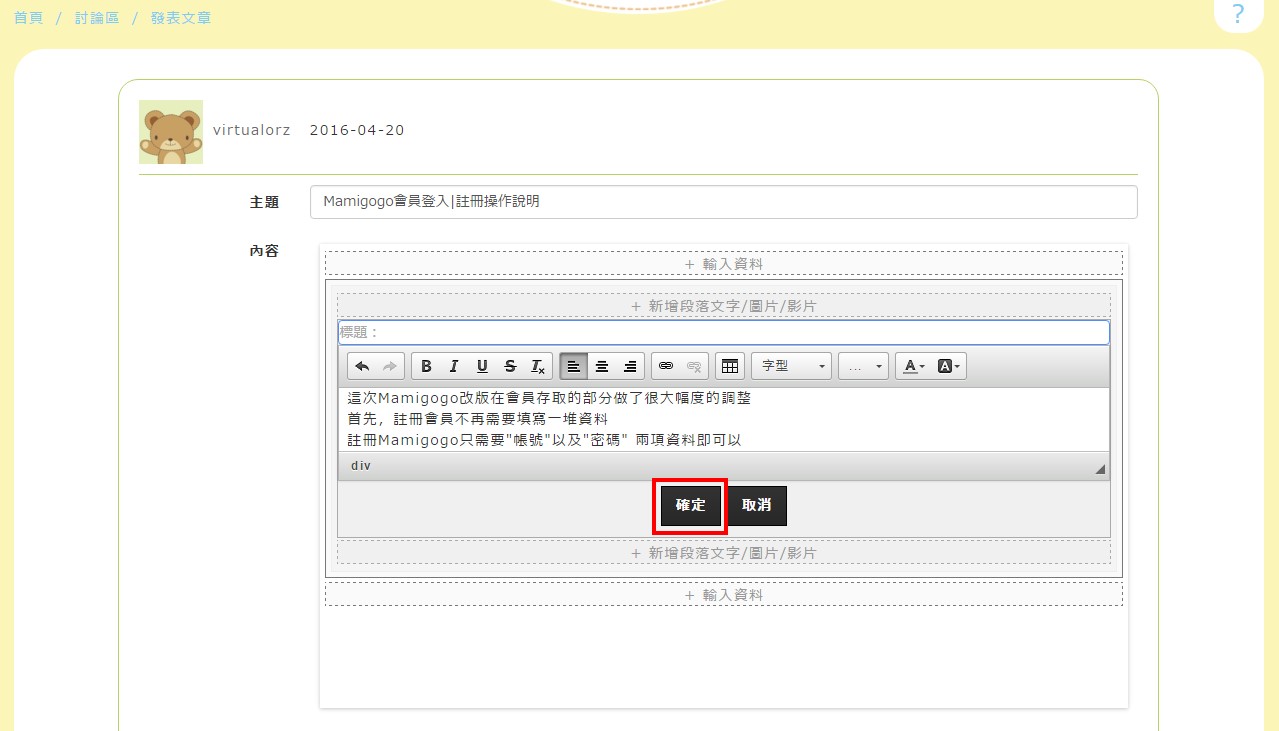Open the background color picker
Viewport: 1279px width, 731px height.
tap(949, 366)
